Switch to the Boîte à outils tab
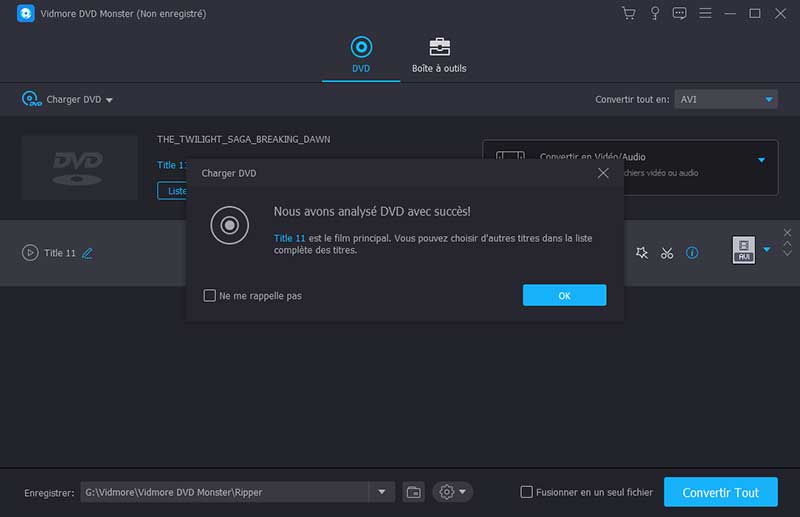Viewport: 800px width, 517px height. [439, 55]
